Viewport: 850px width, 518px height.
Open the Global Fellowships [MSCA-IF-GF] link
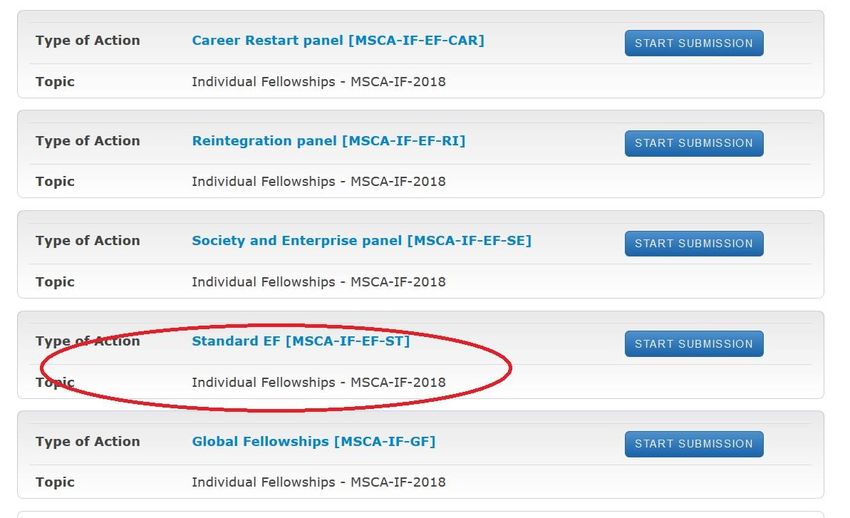click(313, 441)
